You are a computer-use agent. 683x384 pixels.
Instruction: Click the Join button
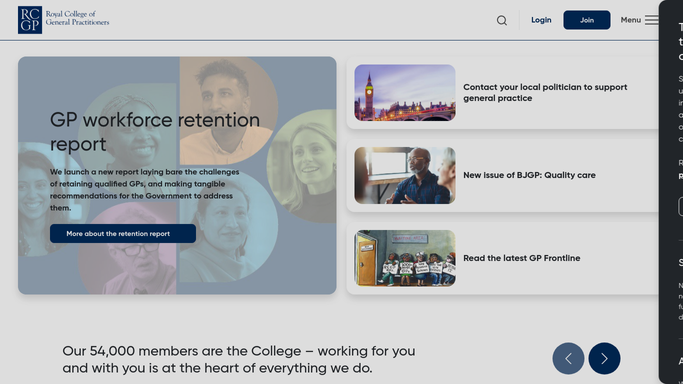(x=587, y=20)
